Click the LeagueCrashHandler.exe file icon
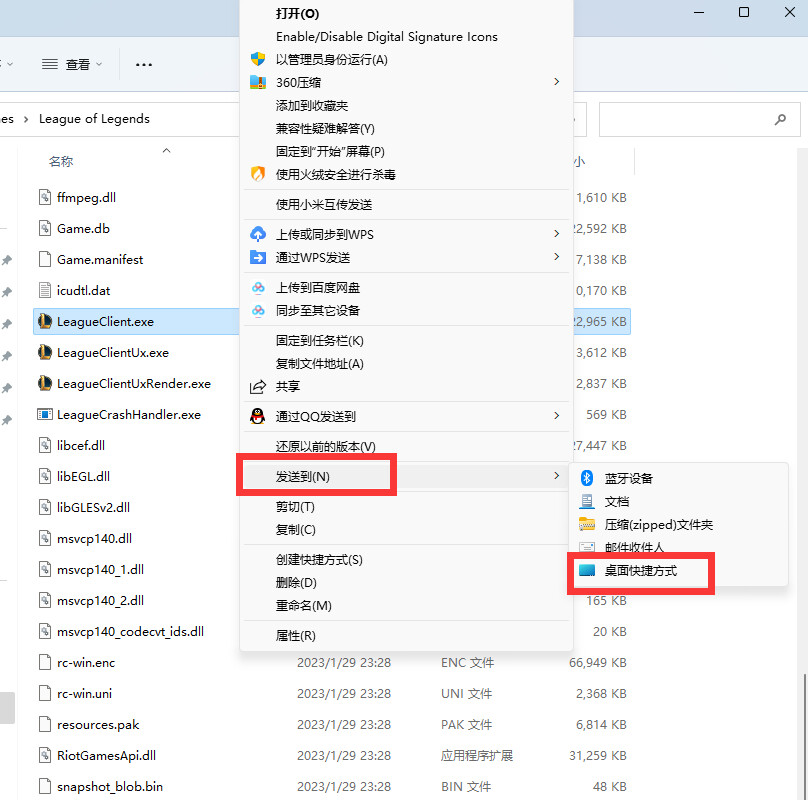The image size is (808, 800). point(45,414)
